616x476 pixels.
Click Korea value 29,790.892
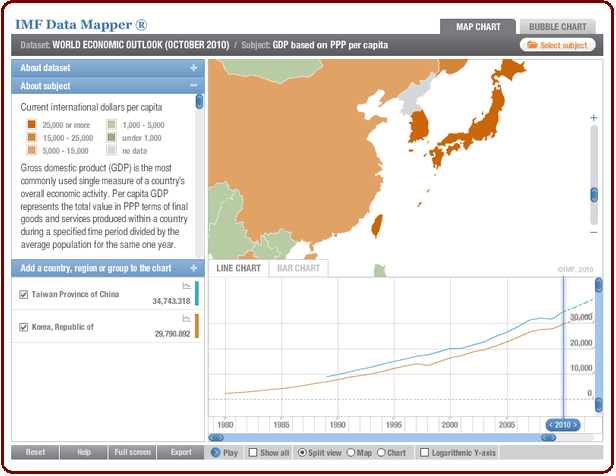172,334
